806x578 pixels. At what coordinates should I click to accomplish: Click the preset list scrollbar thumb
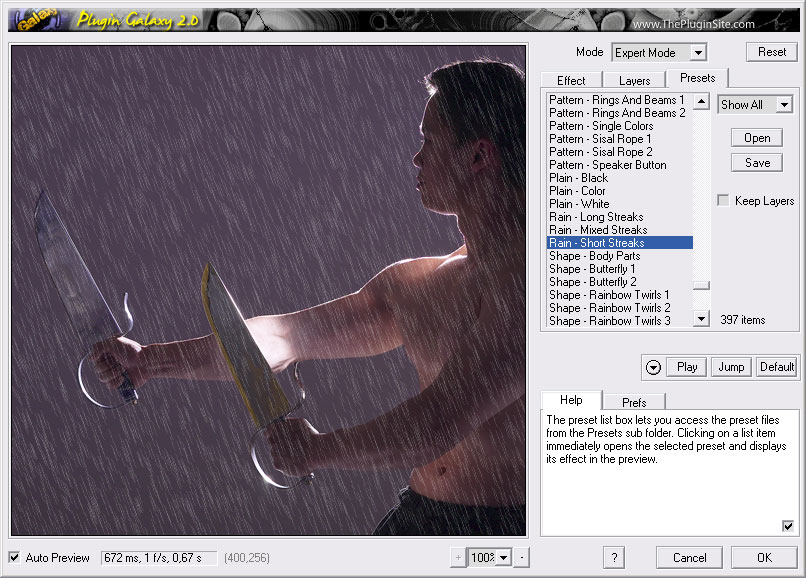click(701, 285)
